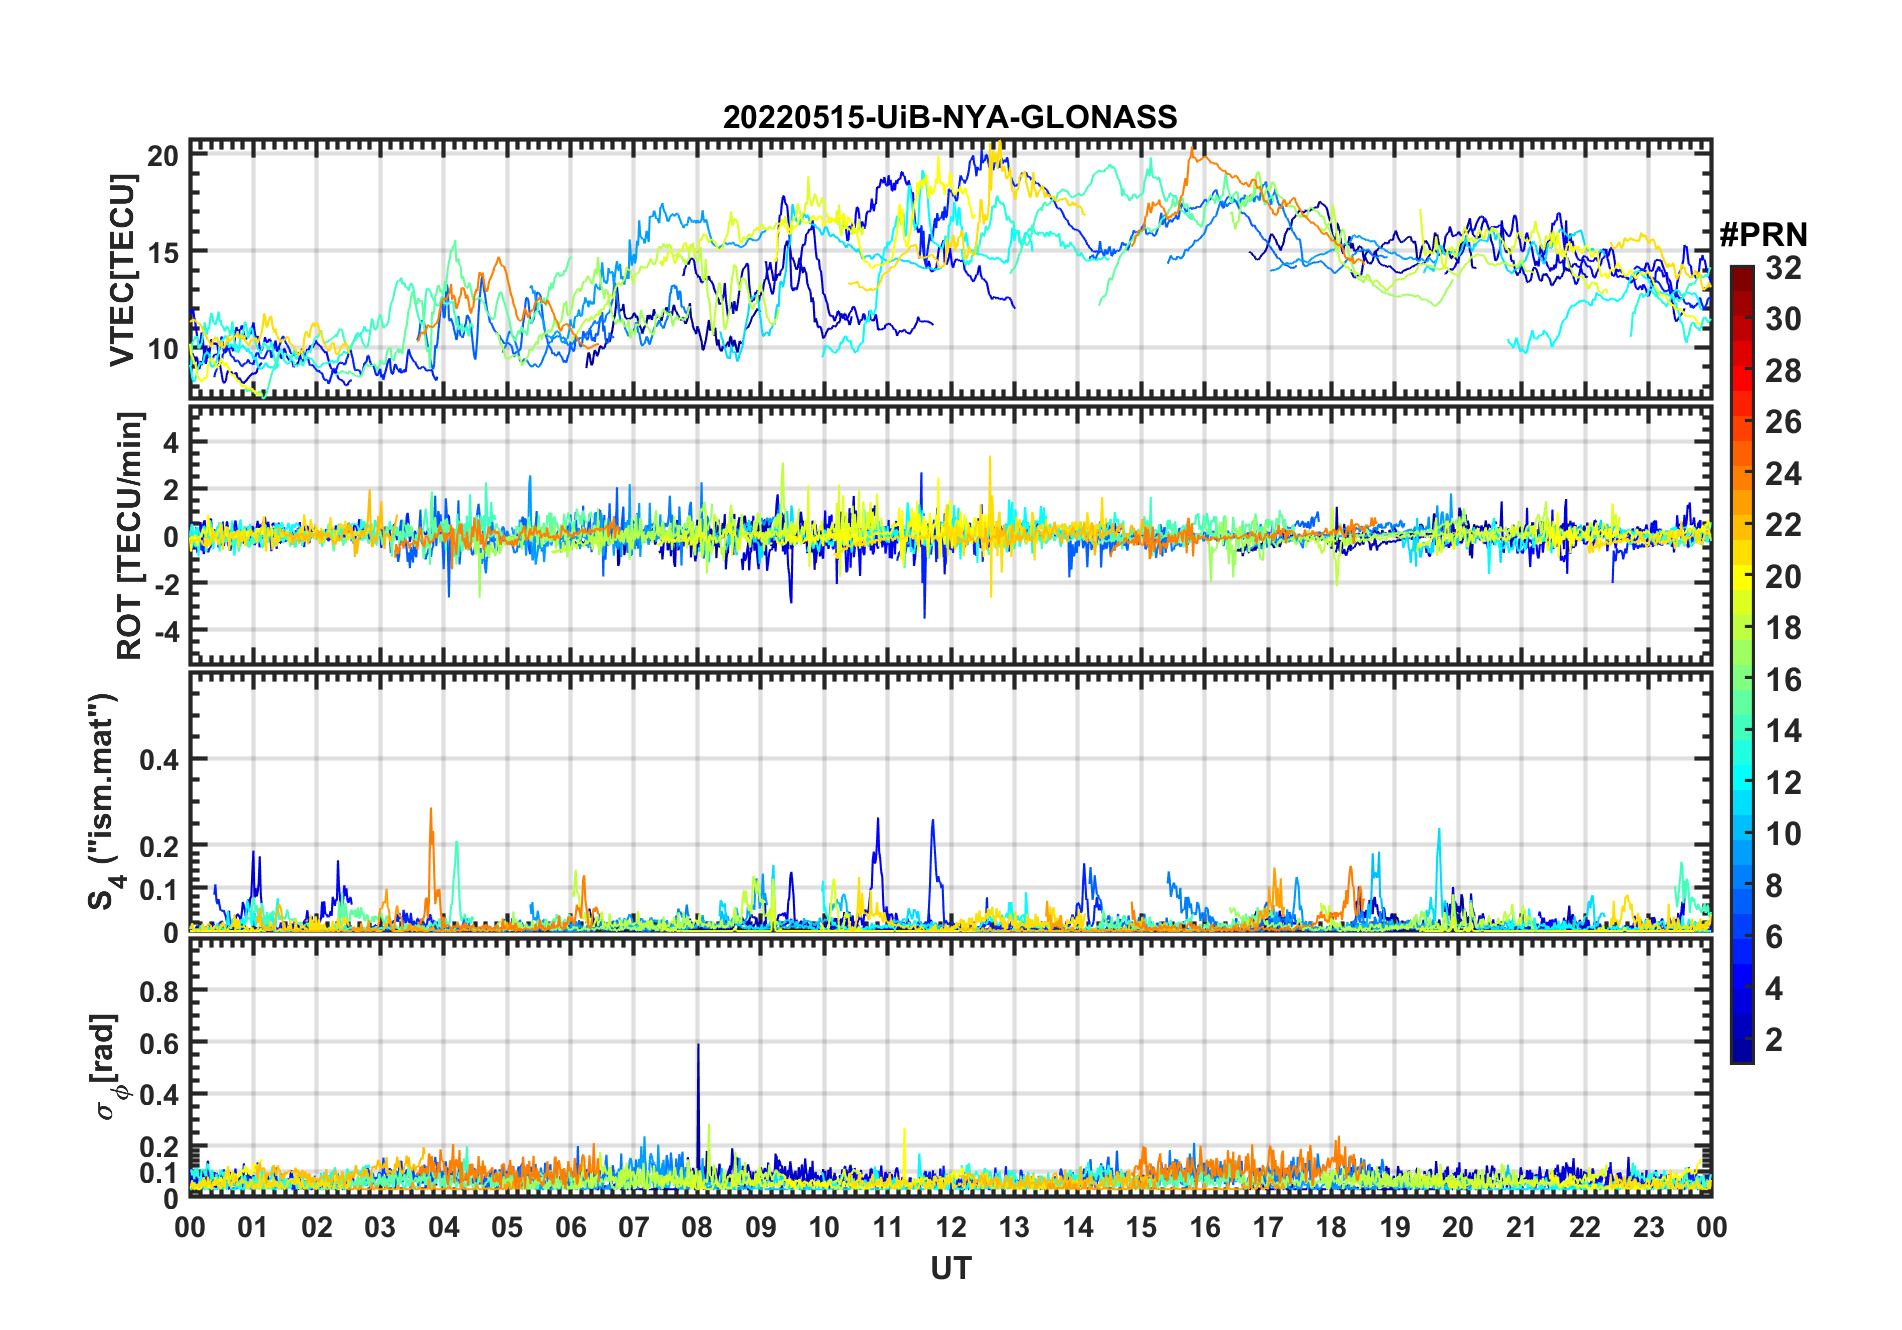Viewport: 1902px width, 1330px height.
Task: Click x-axis hour label 03
Action: (380, 1227)
